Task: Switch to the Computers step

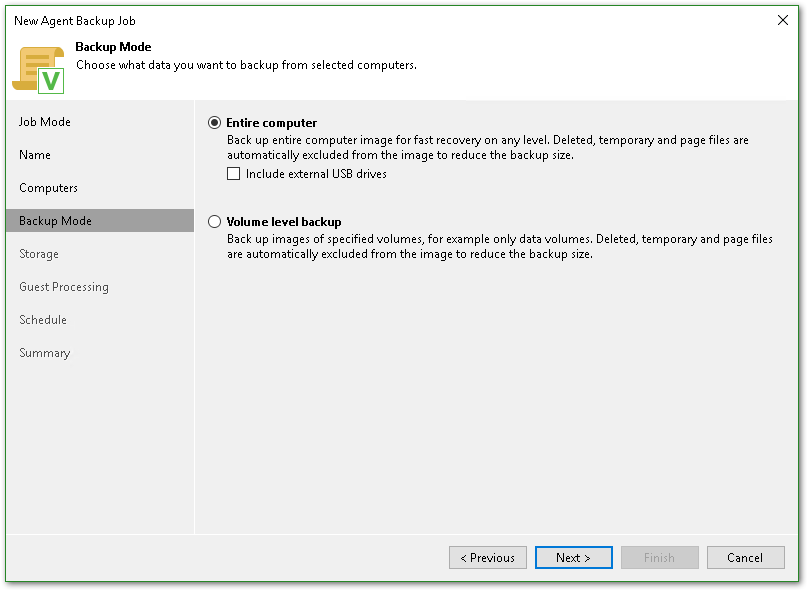Action: coord(48,188)
